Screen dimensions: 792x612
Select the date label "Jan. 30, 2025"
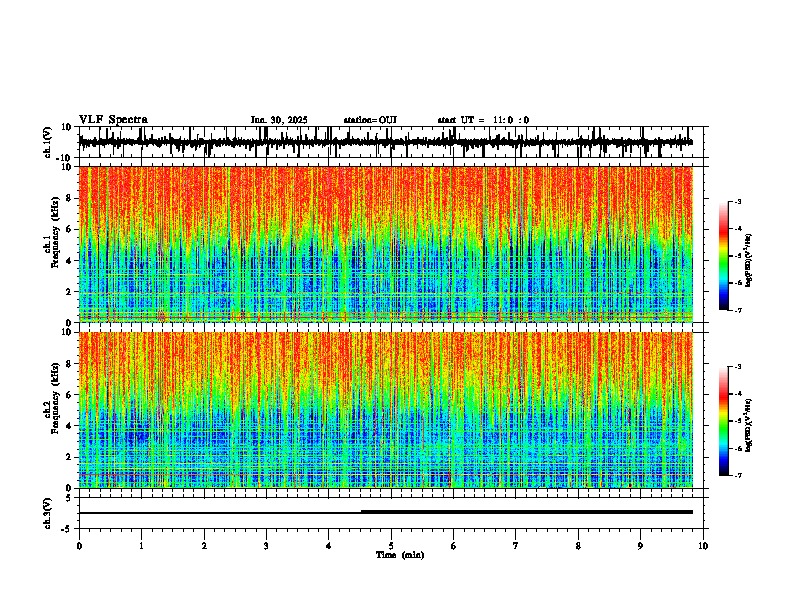(x=279, y=120)
